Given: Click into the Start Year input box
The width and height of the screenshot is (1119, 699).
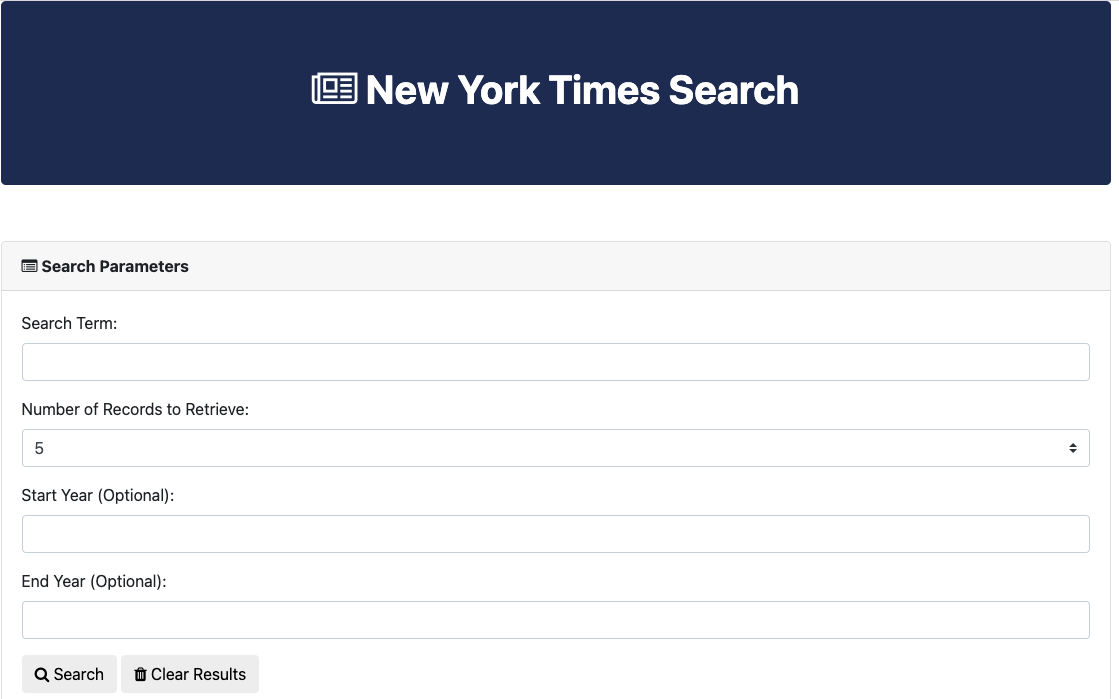Looking at the screenshot, I should point(555,534).
